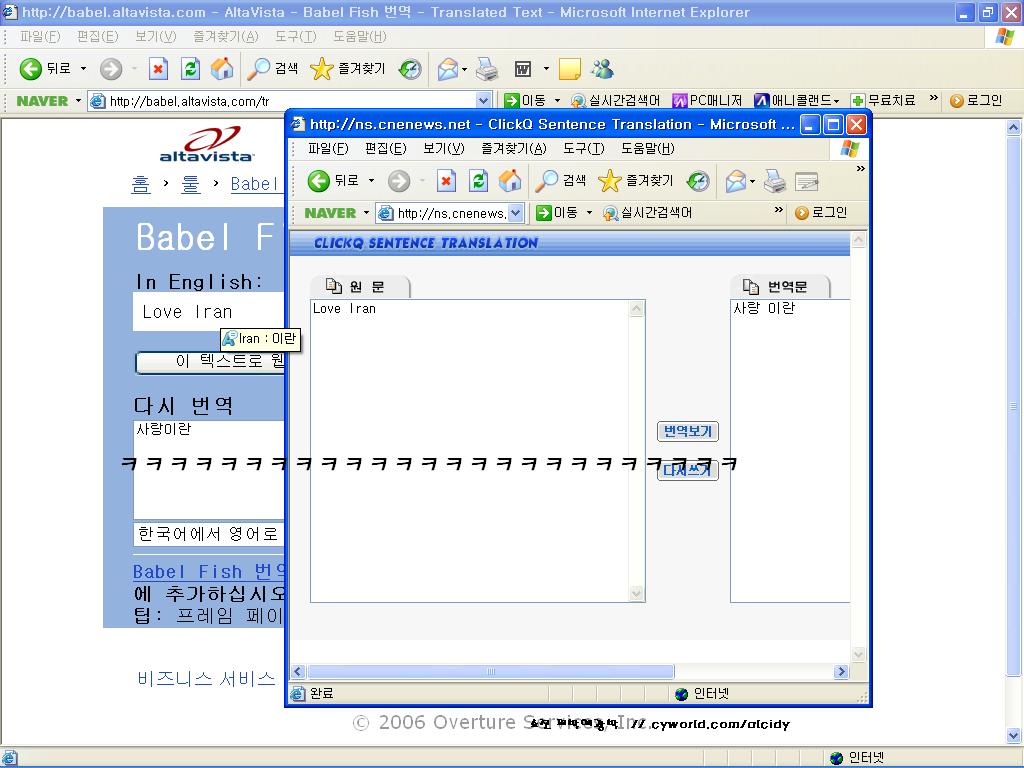Open Search (검색) in main window toolbar
Viewport: 1024px width, 768px height.
coord(272,69)
